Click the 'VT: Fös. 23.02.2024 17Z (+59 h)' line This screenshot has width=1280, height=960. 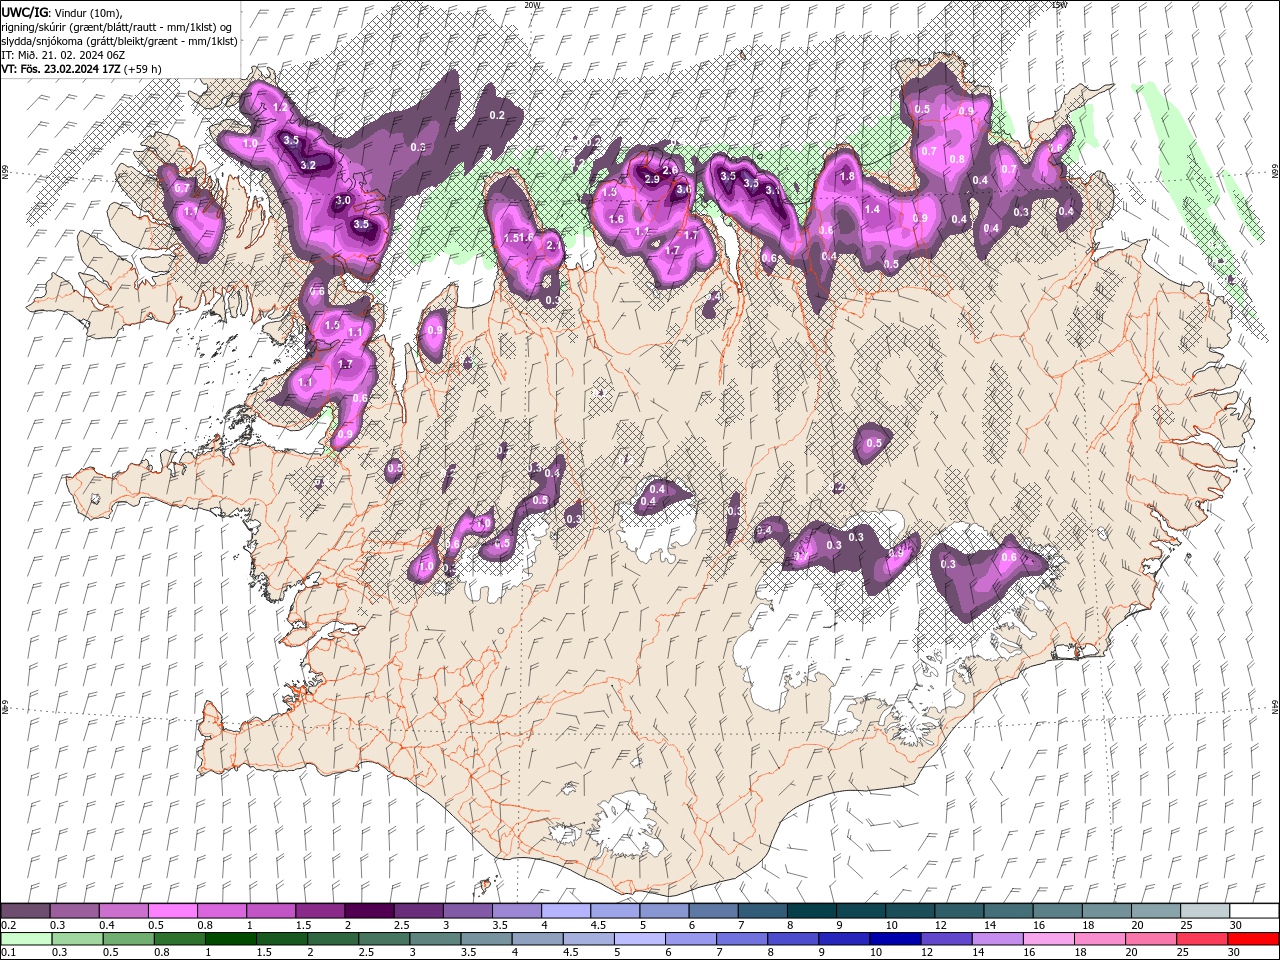point(82,69)
